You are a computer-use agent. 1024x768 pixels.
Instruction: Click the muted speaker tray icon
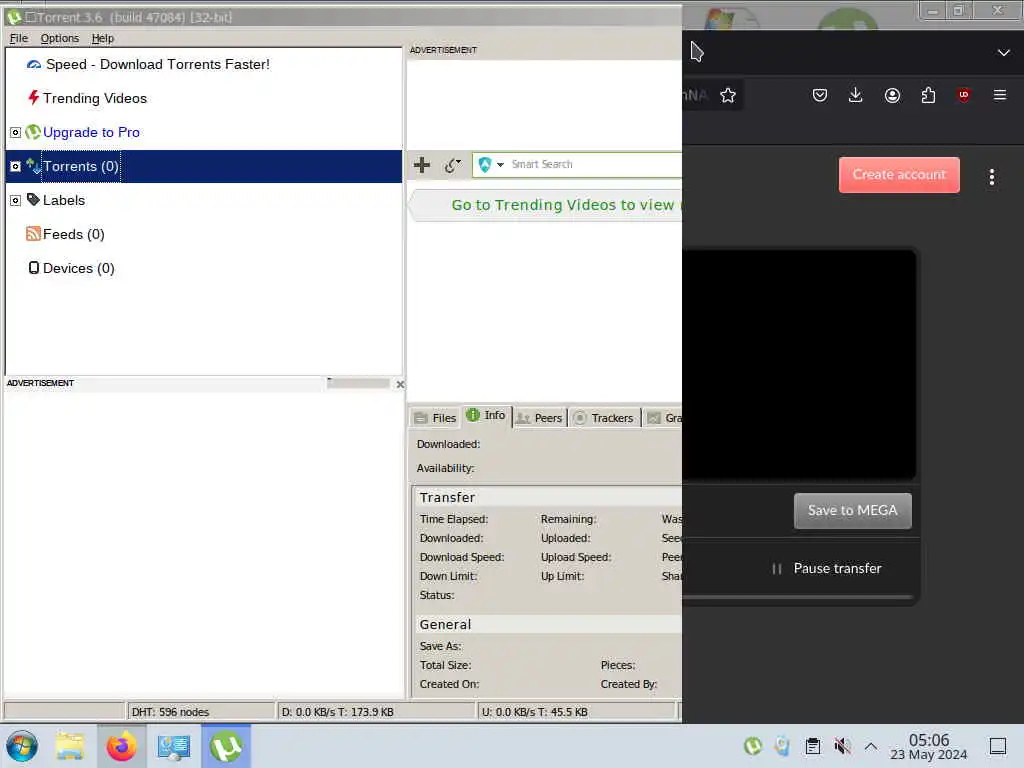[x=842, y=746]
